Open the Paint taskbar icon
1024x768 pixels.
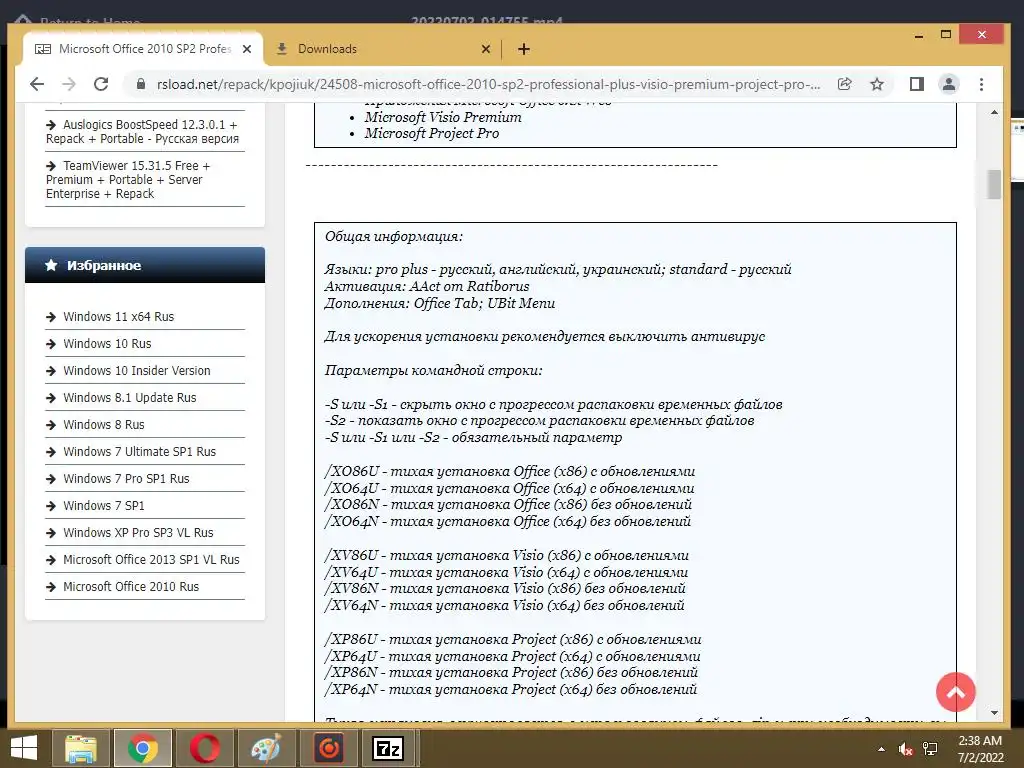pyautogui.click(x=266, y=748)
